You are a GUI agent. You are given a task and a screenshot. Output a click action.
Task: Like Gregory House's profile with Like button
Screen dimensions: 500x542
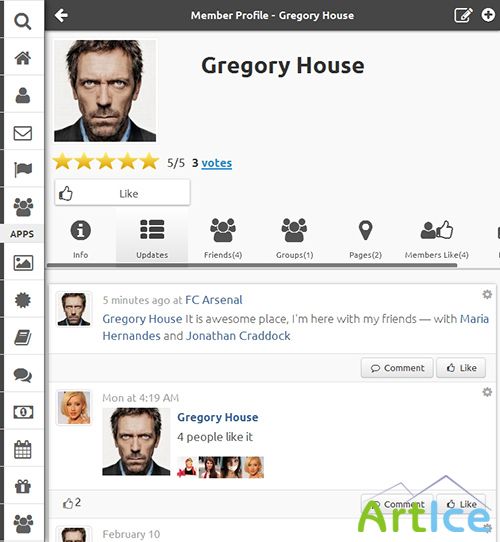(x=122, y=193)
